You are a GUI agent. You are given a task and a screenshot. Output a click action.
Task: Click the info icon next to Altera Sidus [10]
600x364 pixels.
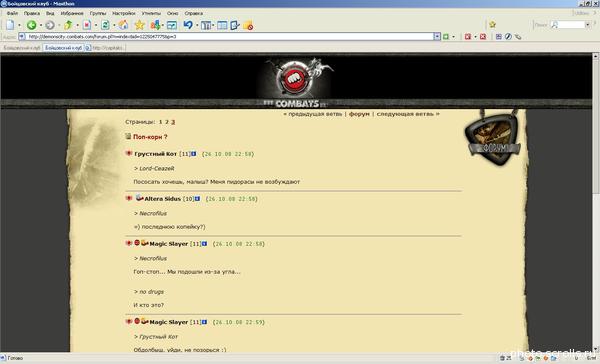pos(197,199)
